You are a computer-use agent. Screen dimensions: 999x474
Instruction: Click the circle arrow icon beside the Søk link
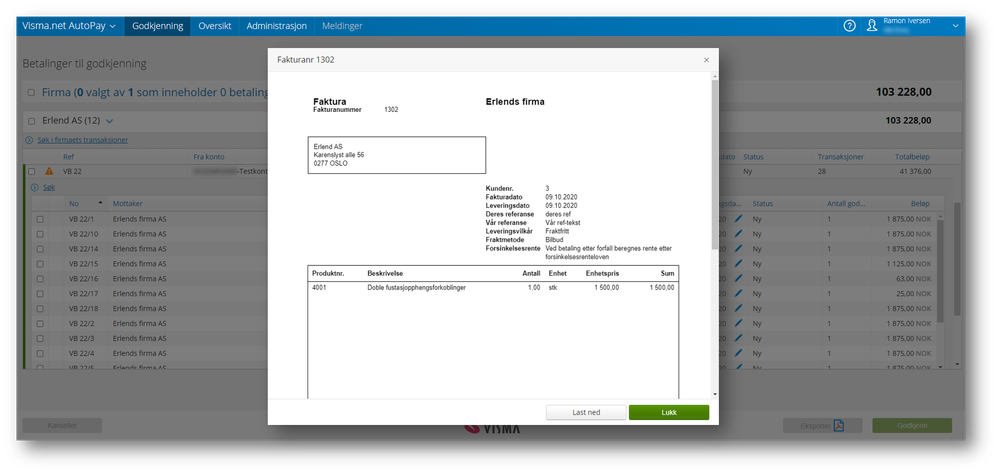(34, 188)
